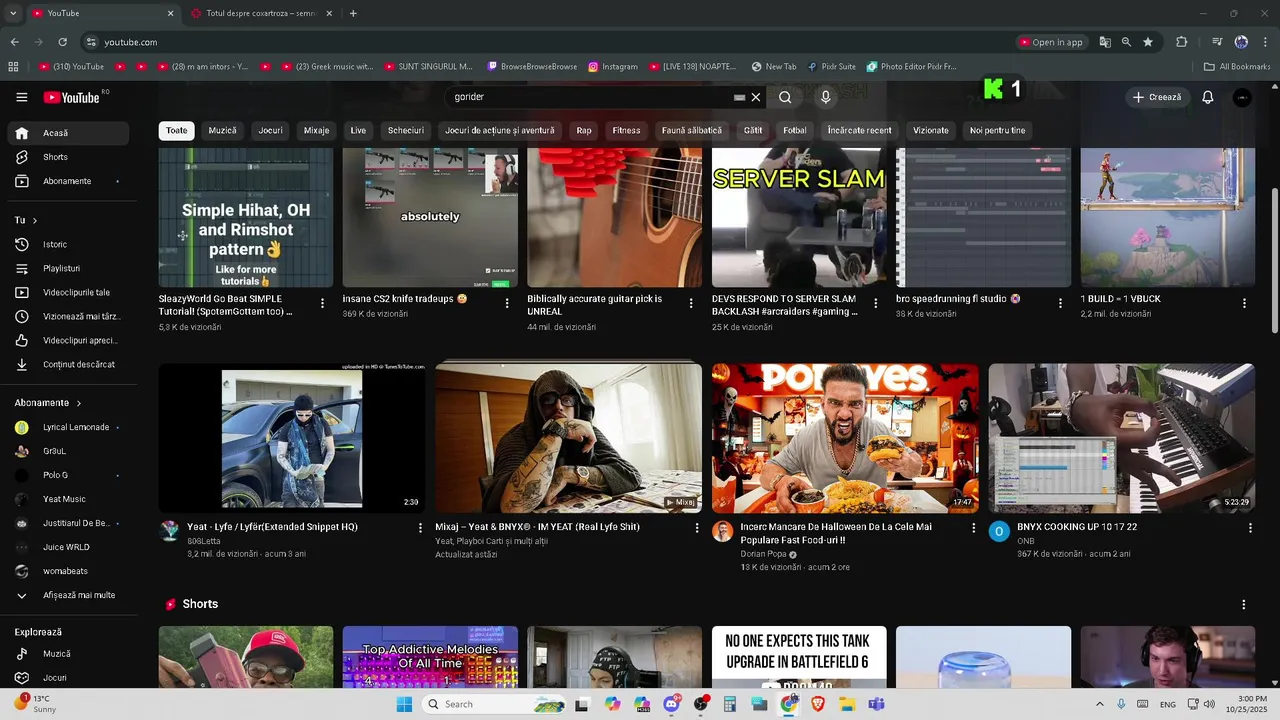The height and width of the screenshot is (720, 1280).
Task: Open options for 1 BUILD = 1 VBUCK
Action: [1244, 303]
